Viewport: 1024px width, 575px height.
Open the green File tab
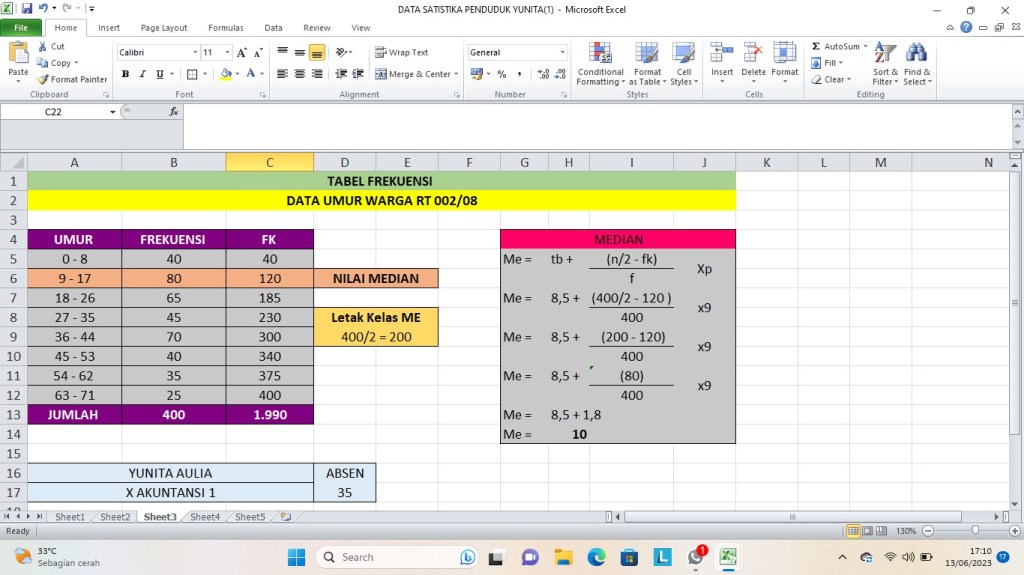click(20, 28)
